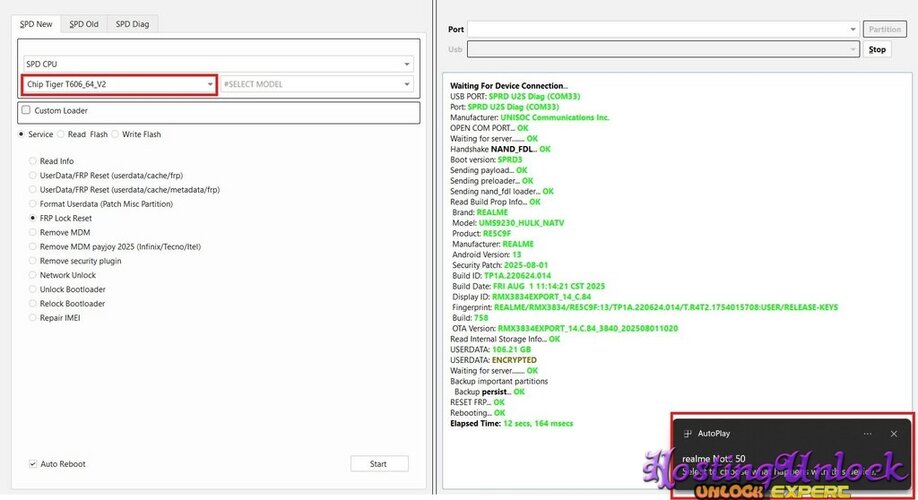
Task: Select the Write Flash radio option
Action: click(x=115, y=134)
